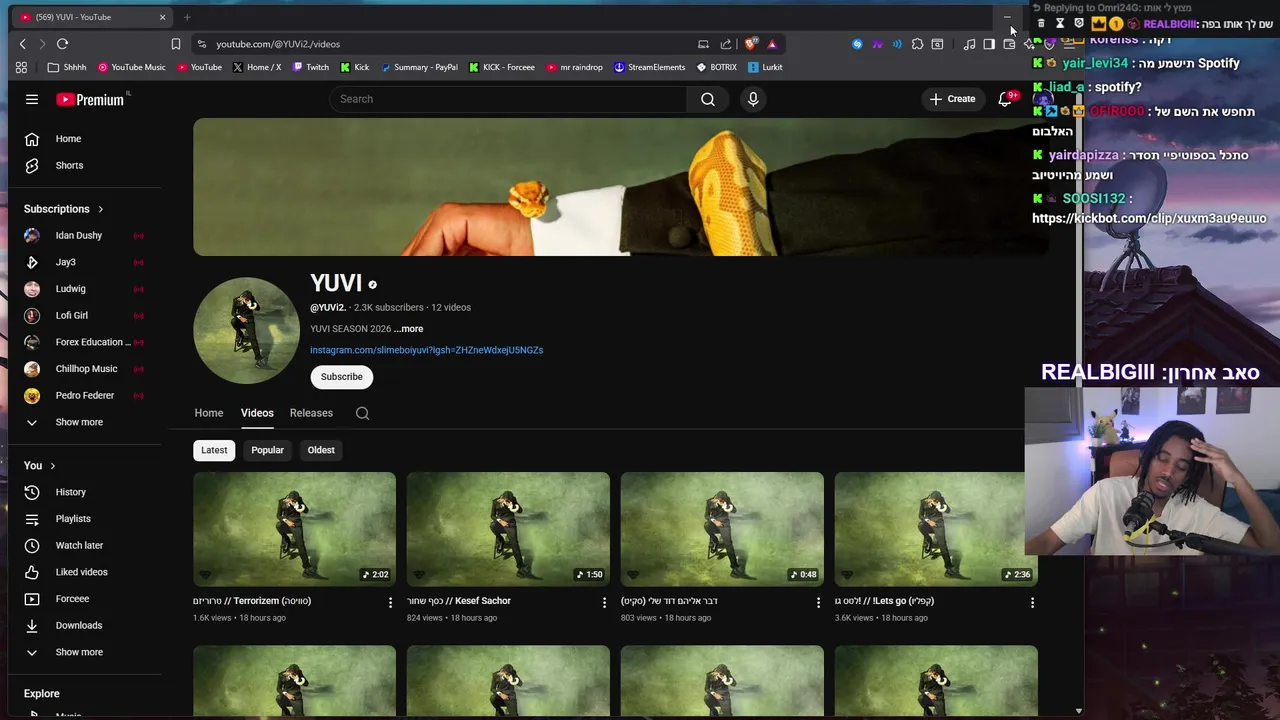This screenshot has width=1280, height=720.
Task: Close the YUVI YouTube tab
Action: (162, 17)
